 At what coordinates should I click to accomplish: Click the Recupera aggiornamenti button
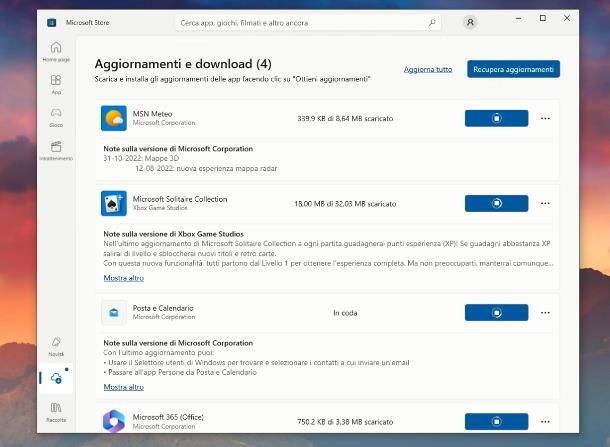click(x=514, y=69)
